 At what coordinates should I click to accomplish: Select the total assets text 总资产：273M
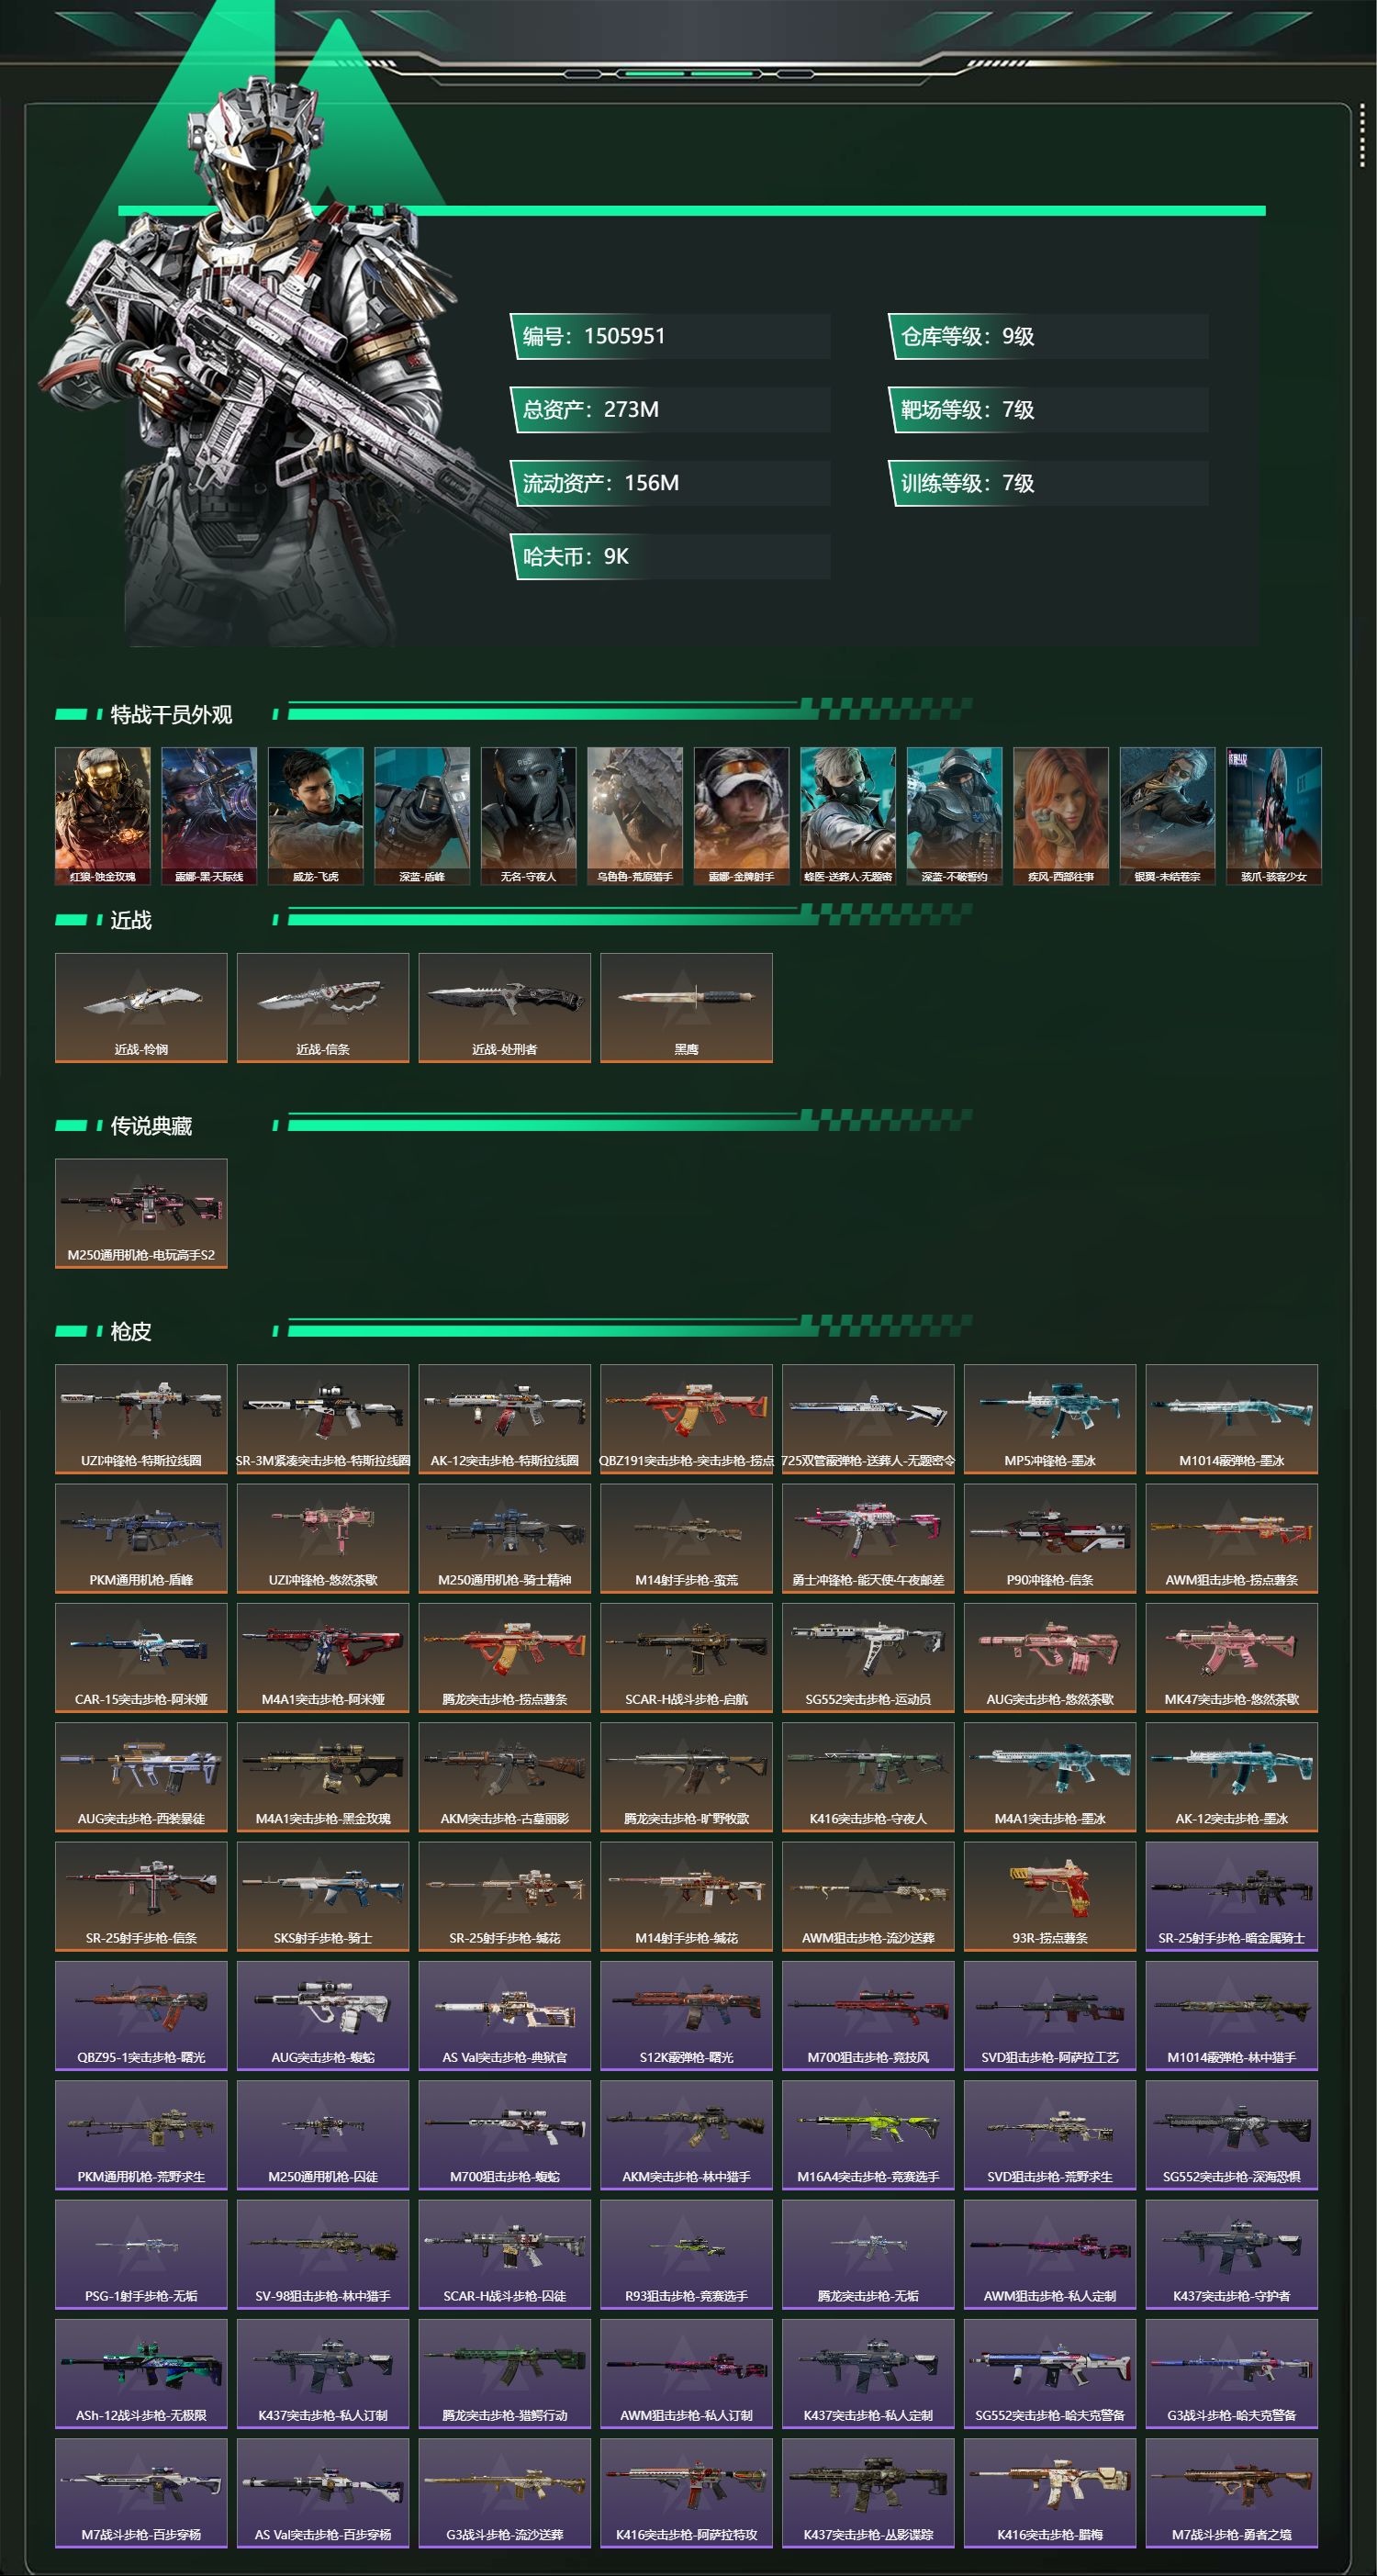590,410
